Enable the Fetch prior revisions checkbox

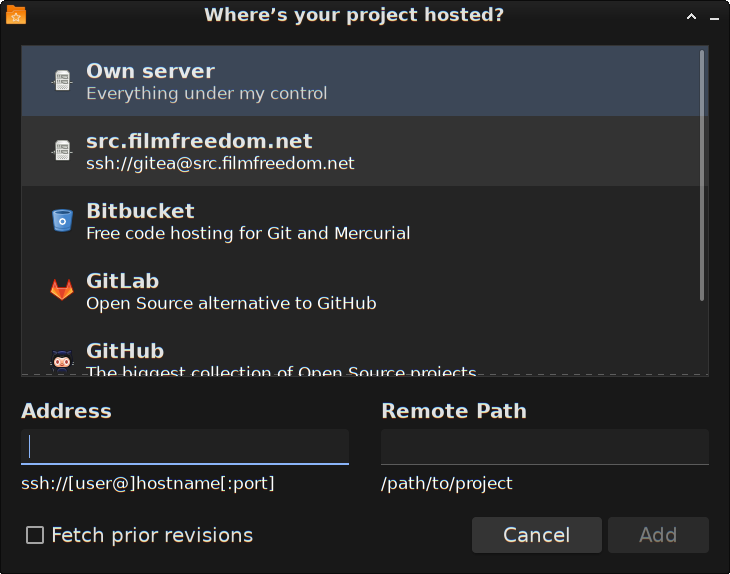coord(35,535)
